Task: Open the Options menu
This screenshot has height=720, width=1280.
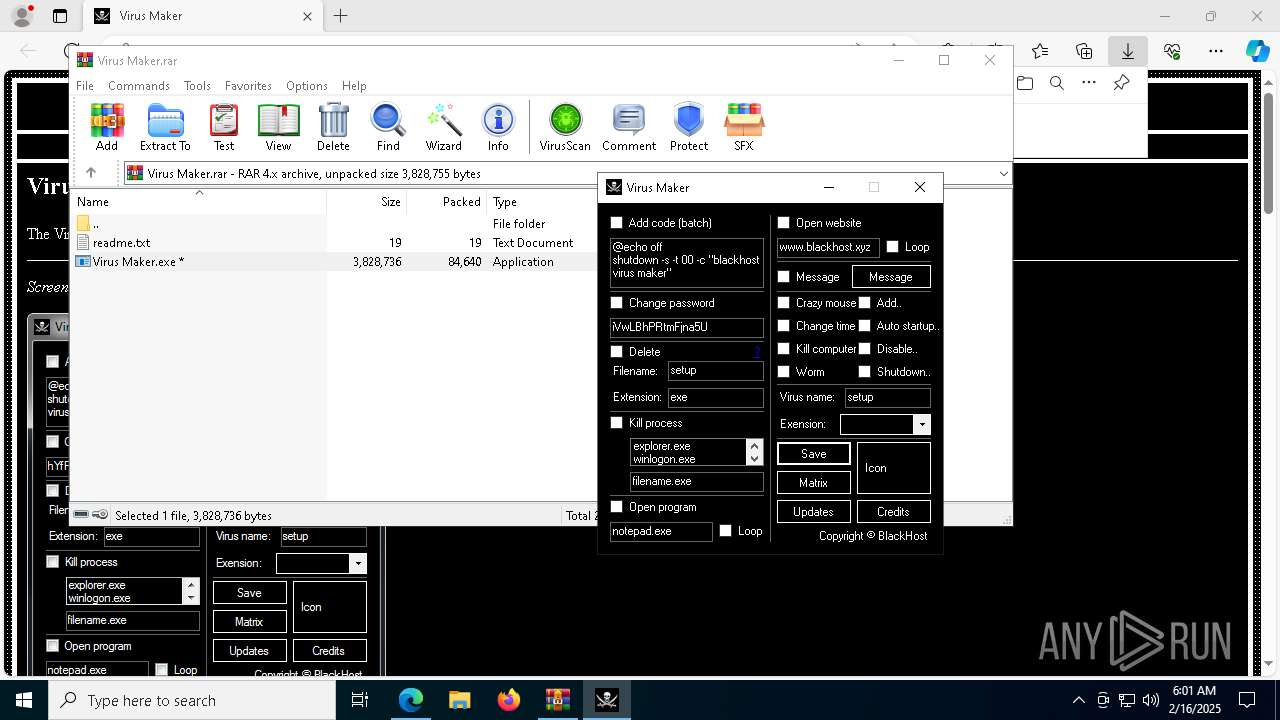Action: pos(307,86)
